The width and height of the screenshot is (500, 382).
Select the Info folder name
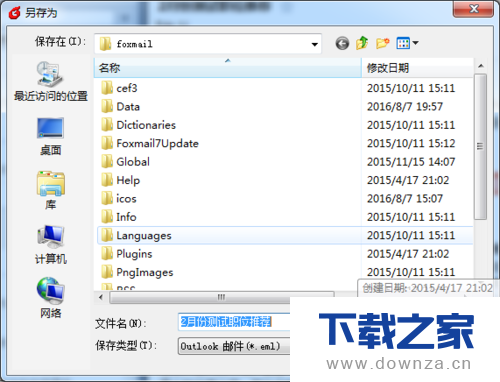point(126,217)
